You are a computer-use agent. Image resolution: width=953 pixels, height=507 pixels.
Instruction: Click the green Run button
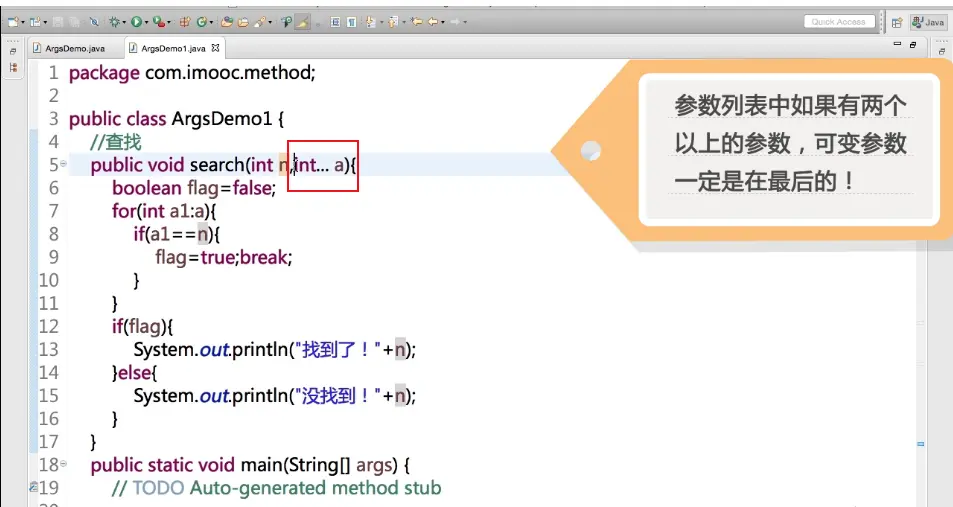coord(136,22)
